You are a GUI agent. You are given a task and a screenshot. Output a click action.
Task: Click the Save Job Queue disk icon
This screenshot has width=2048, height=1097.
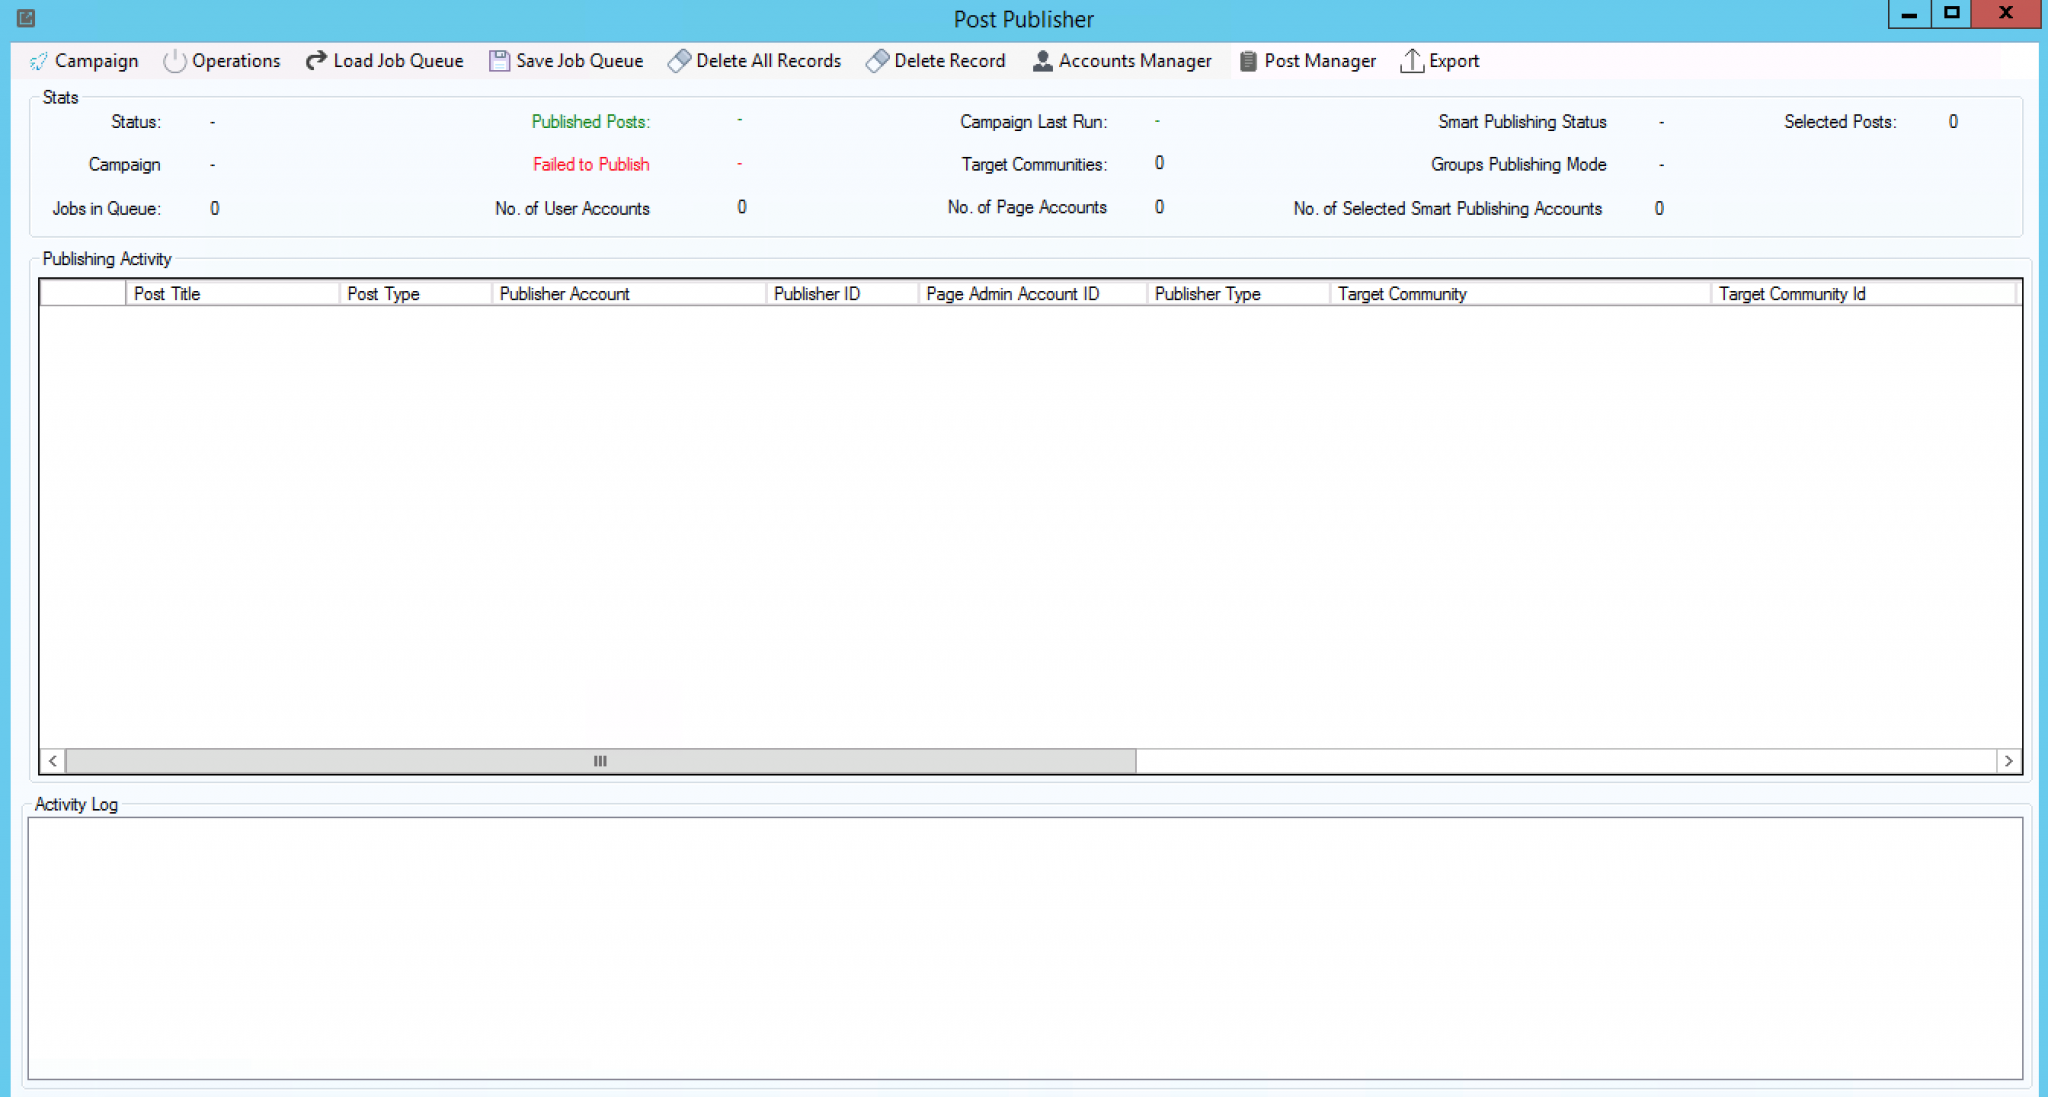coord(498,61)
